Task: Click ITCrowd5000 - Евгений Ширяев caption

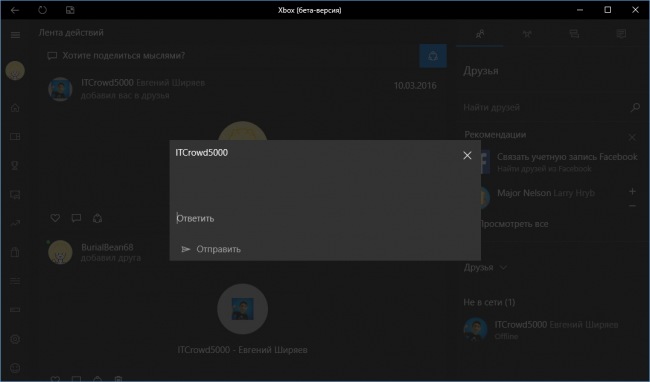Action: (243, 350)
